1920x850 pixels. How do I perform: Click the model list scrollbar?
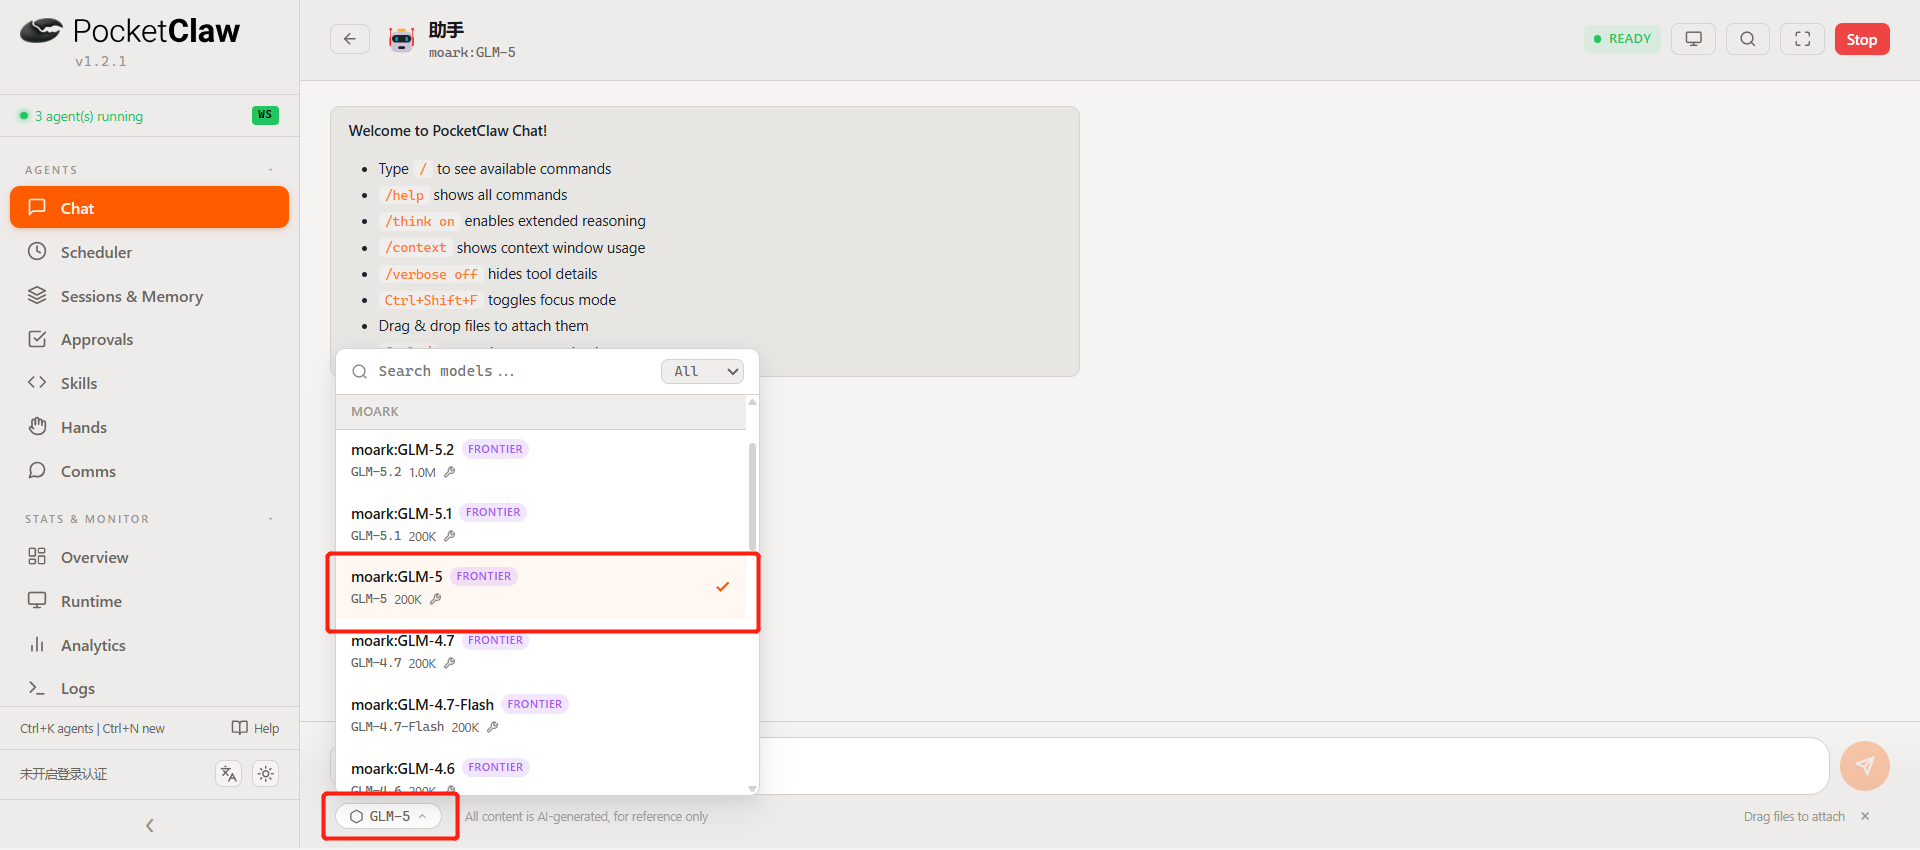(x=752, y=495)
